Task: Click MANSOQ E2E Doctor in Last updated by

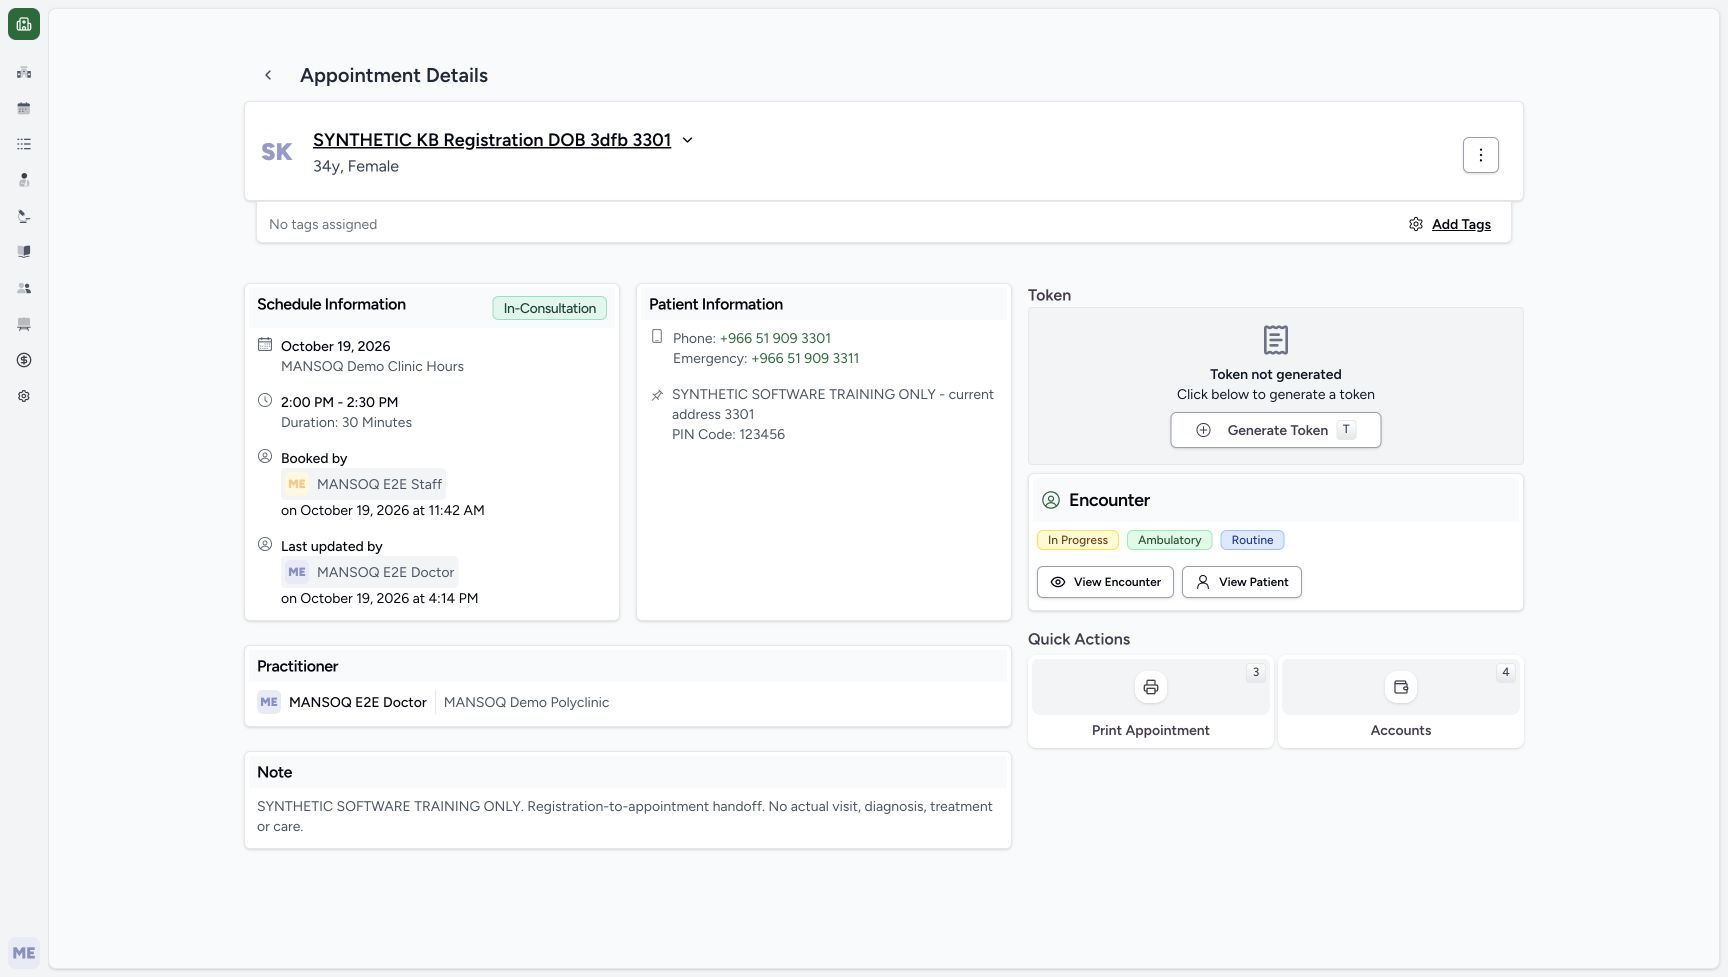Action: (x=370, y=572)
